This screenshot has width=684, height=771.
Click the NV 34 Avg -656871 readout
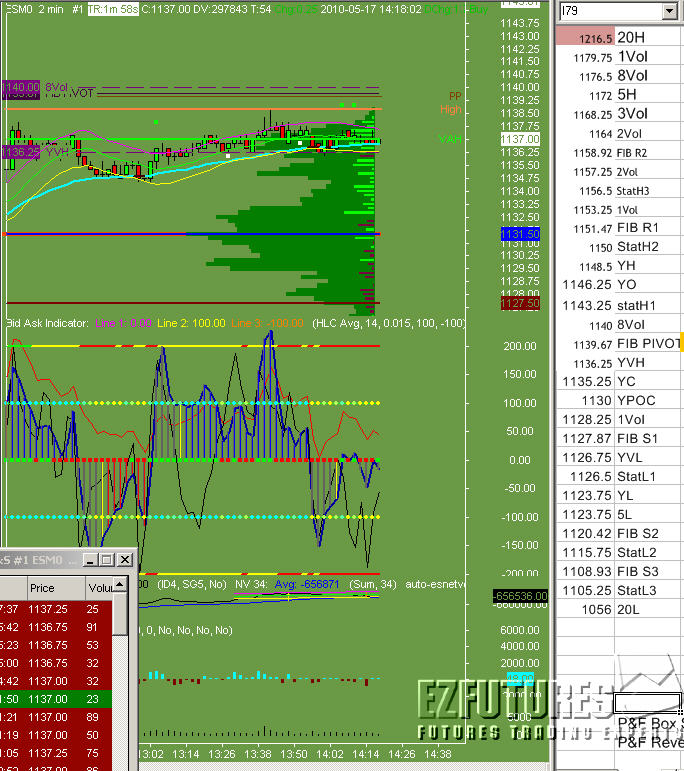tap(287, 584)
